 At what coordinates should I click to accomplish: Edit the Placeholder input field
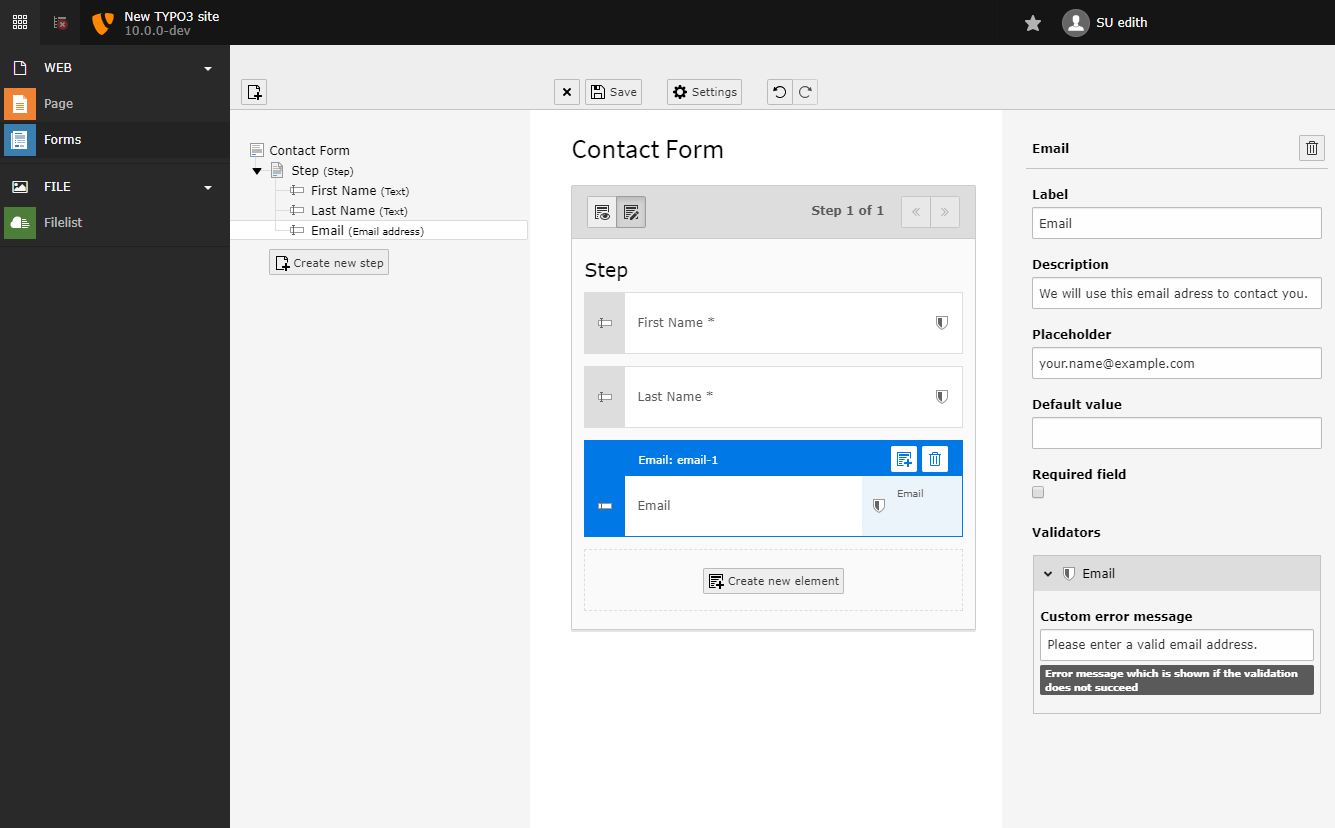(1176, 363)
